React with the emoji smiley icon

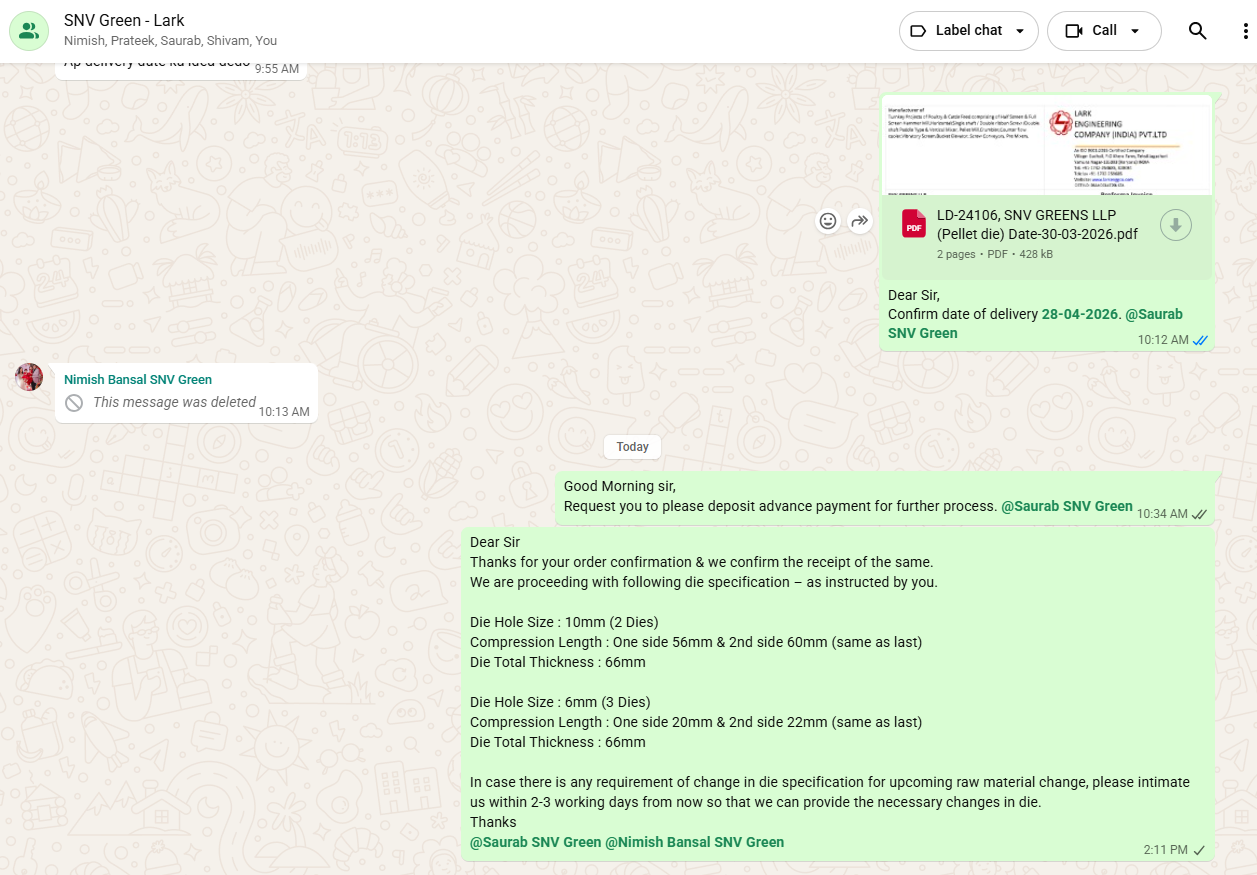tap(827, 221)
